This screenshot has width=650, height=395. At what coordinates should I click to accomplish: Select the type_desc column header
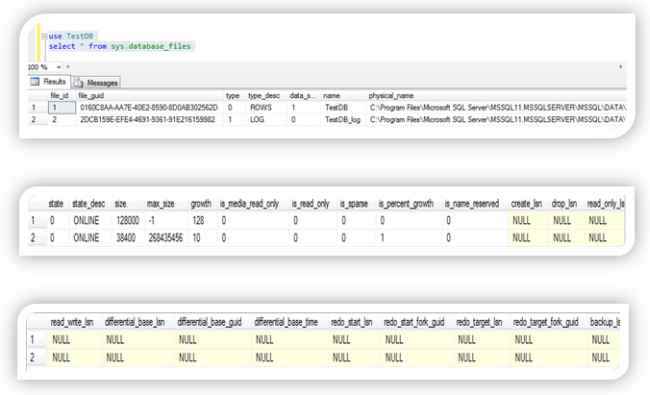click(x=264, y=96)
